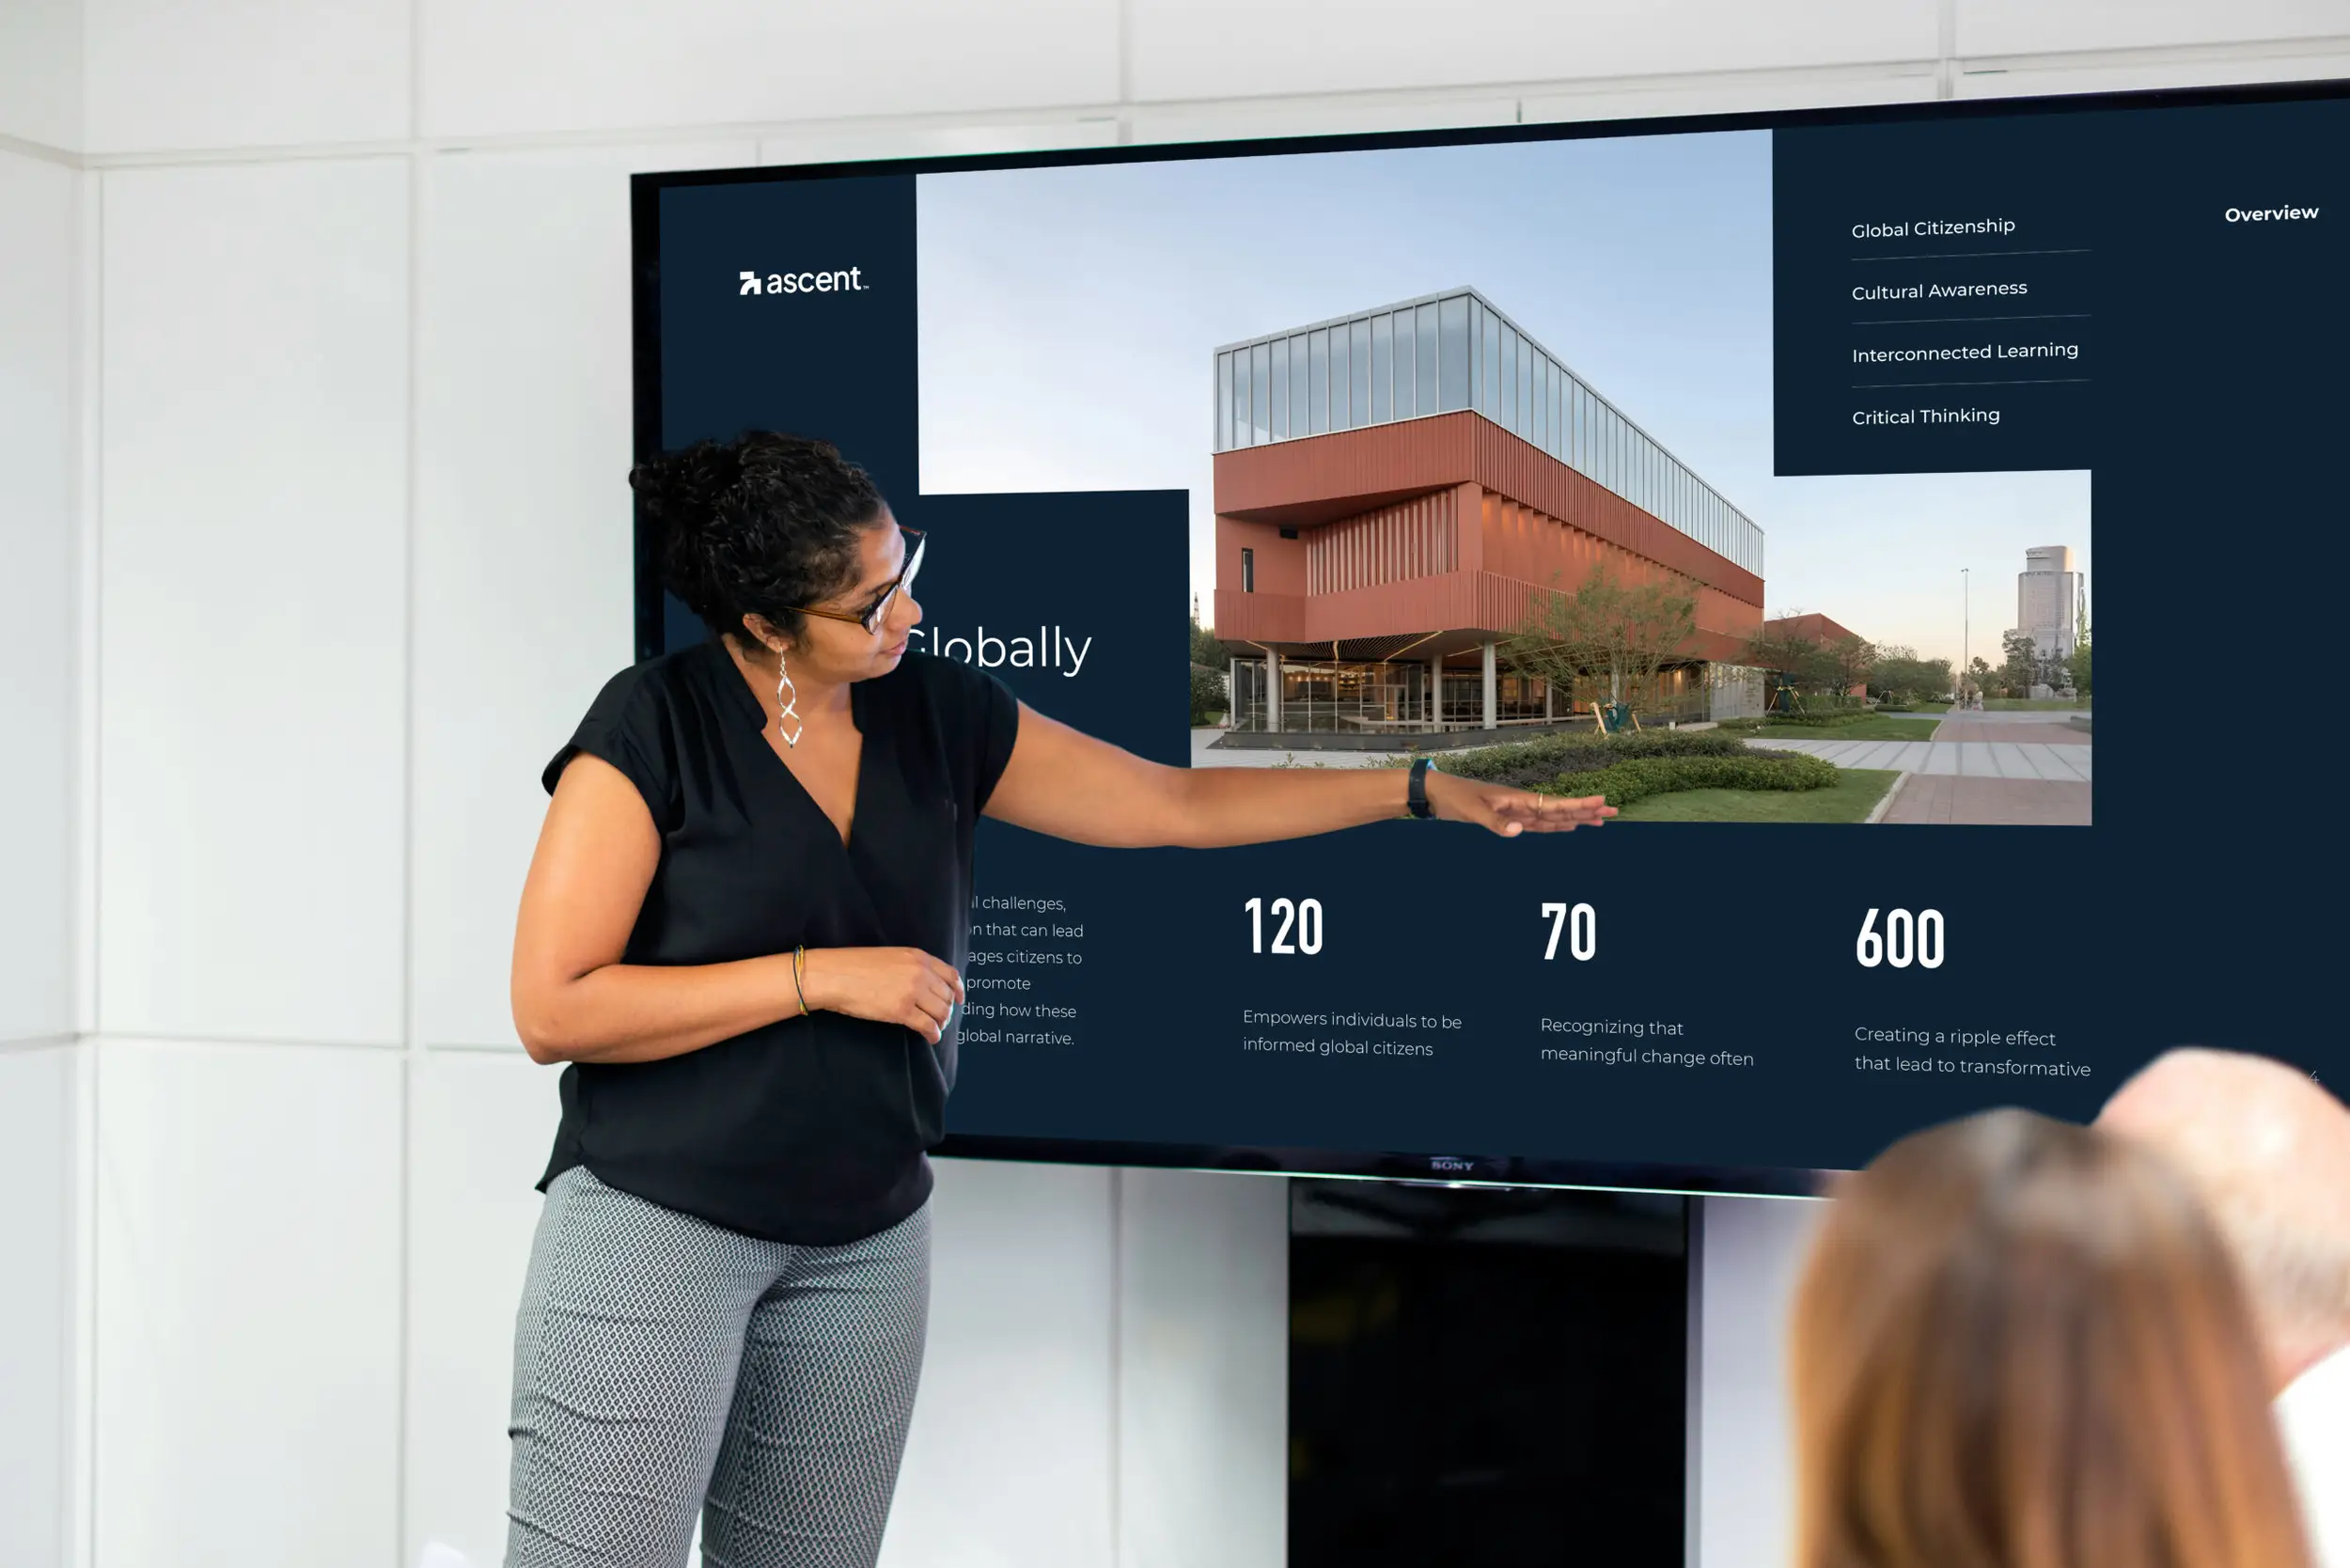Click the Overview label in top right
The image size is (2350, 1568).
coord(2268,213)
